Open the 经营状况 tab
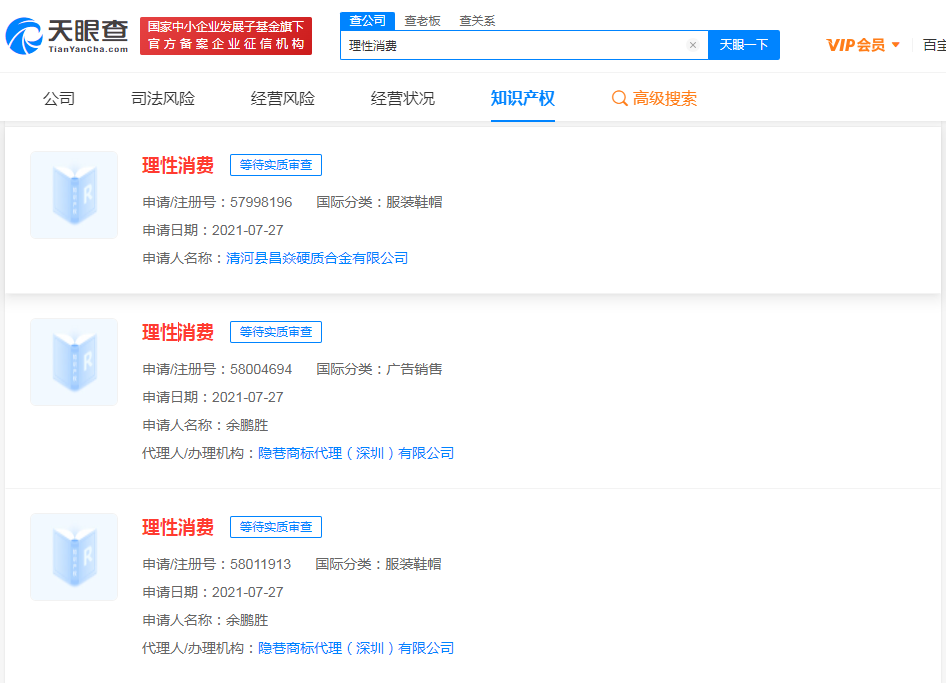Viewport: 946px width, 683px height. point(402,98)
